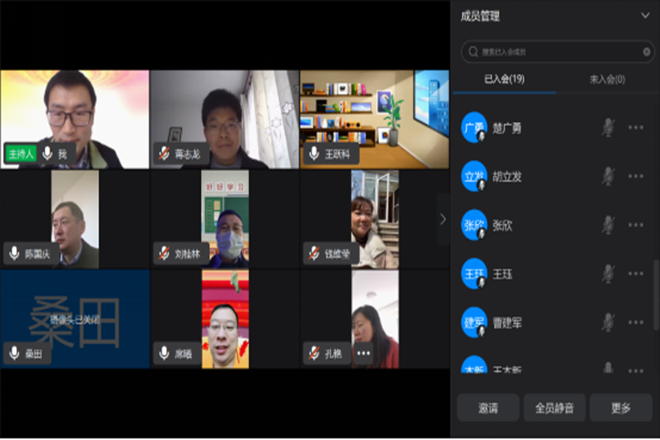Toggle the microphone for 王珏 in member list
The image size is (660, 440).
(607, 273)
